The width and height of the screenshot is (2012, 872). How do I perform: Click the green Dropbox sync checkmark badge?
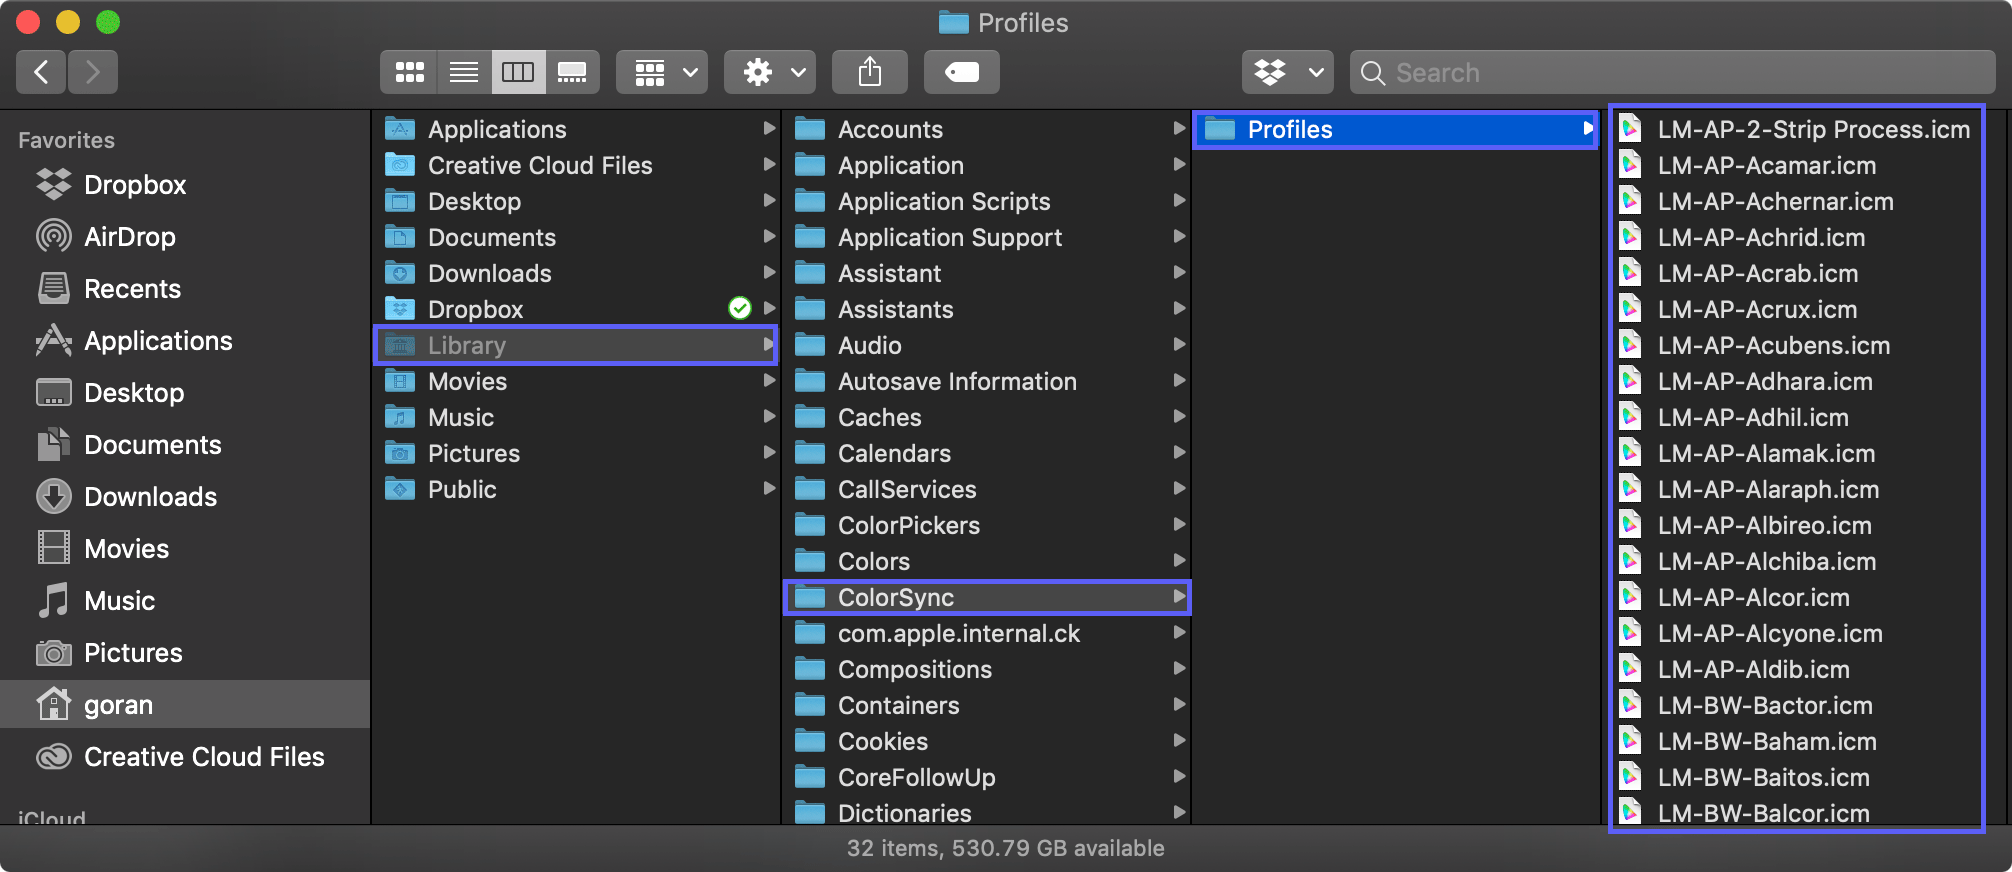pos(740,308)
